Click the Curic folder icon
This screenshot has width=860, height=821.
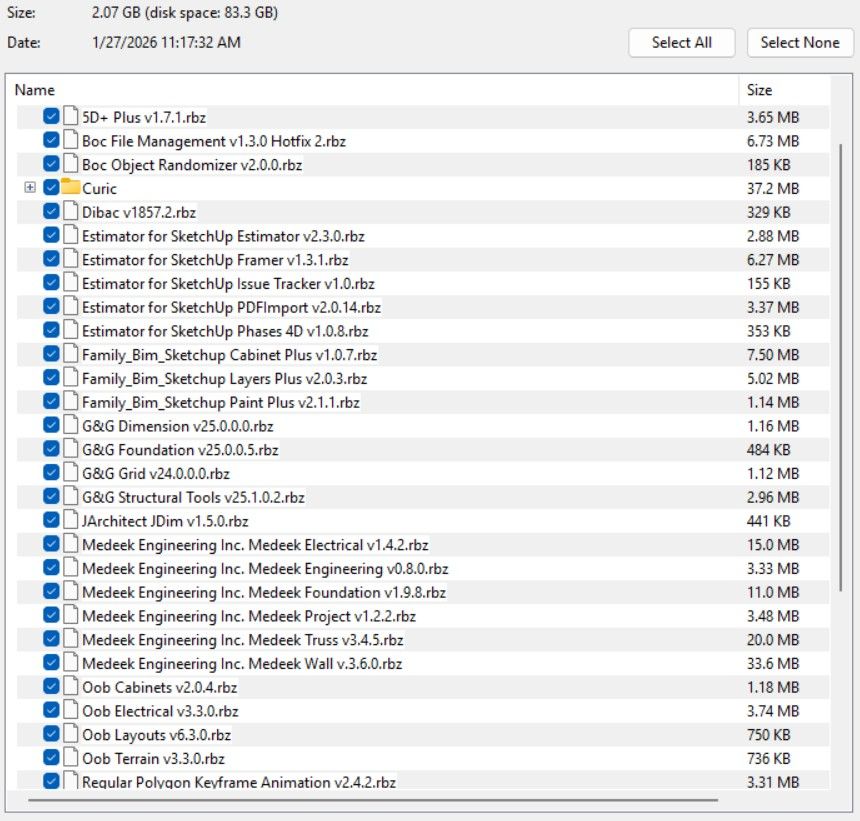click(x=70, y=186)
